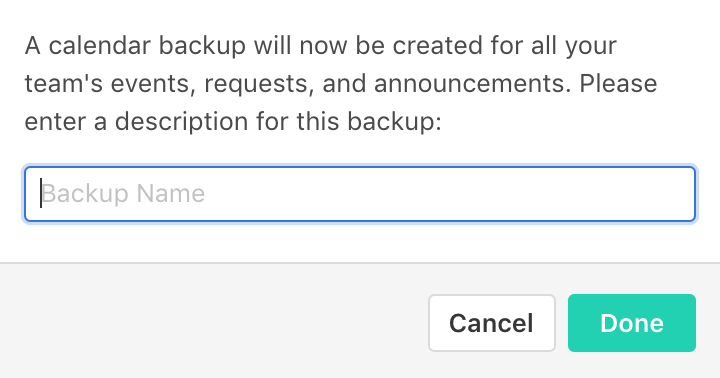
Task: Click the text "team's events, requests"
Action: pos(169,84)
